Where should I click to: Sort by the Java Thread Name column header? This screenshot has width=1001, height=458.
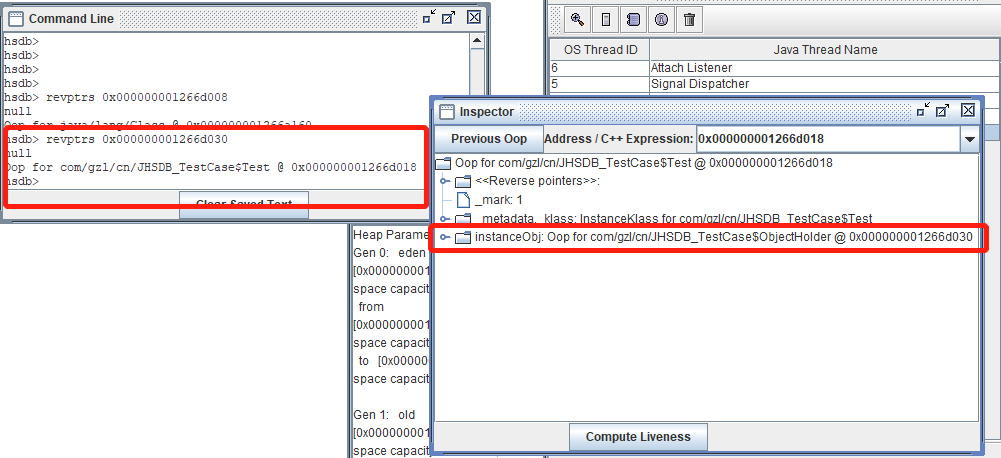[x=825, y=49]
